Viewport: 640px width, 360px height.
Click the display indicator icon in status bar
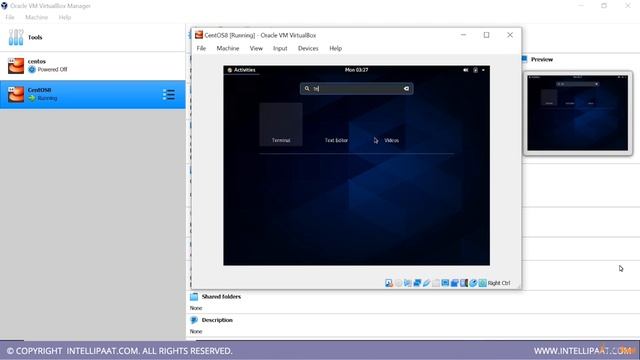[445, 283]
